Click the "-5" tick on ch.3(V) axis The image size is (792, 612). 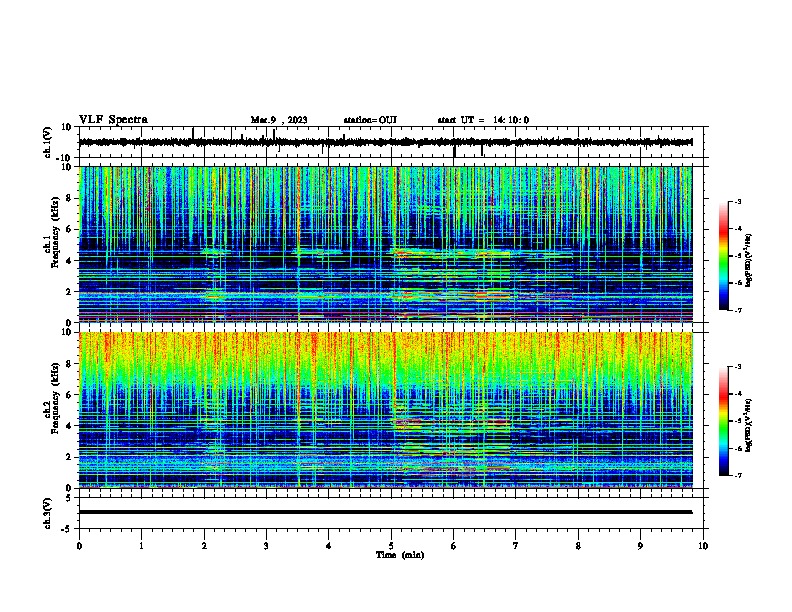(x=66, y=529)
